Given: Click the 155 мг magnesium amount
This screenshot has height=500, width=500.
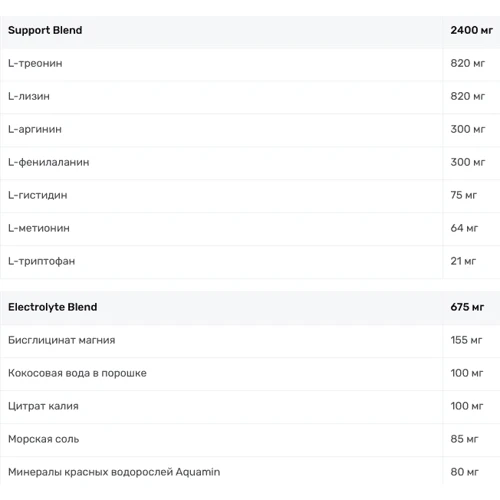Looking at the screenshot, I should click(x=466, y=340).
